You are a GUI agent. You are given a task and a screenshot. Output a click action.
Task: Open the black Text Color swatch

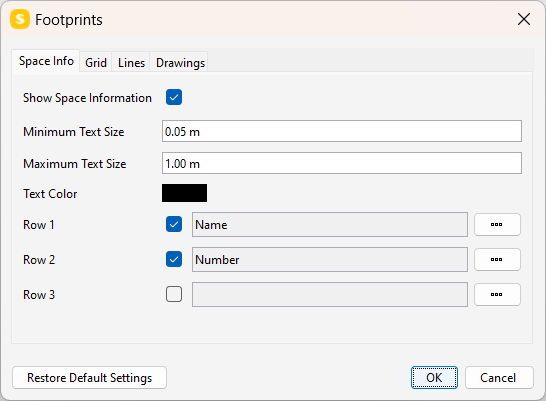(x=184, y=193)
